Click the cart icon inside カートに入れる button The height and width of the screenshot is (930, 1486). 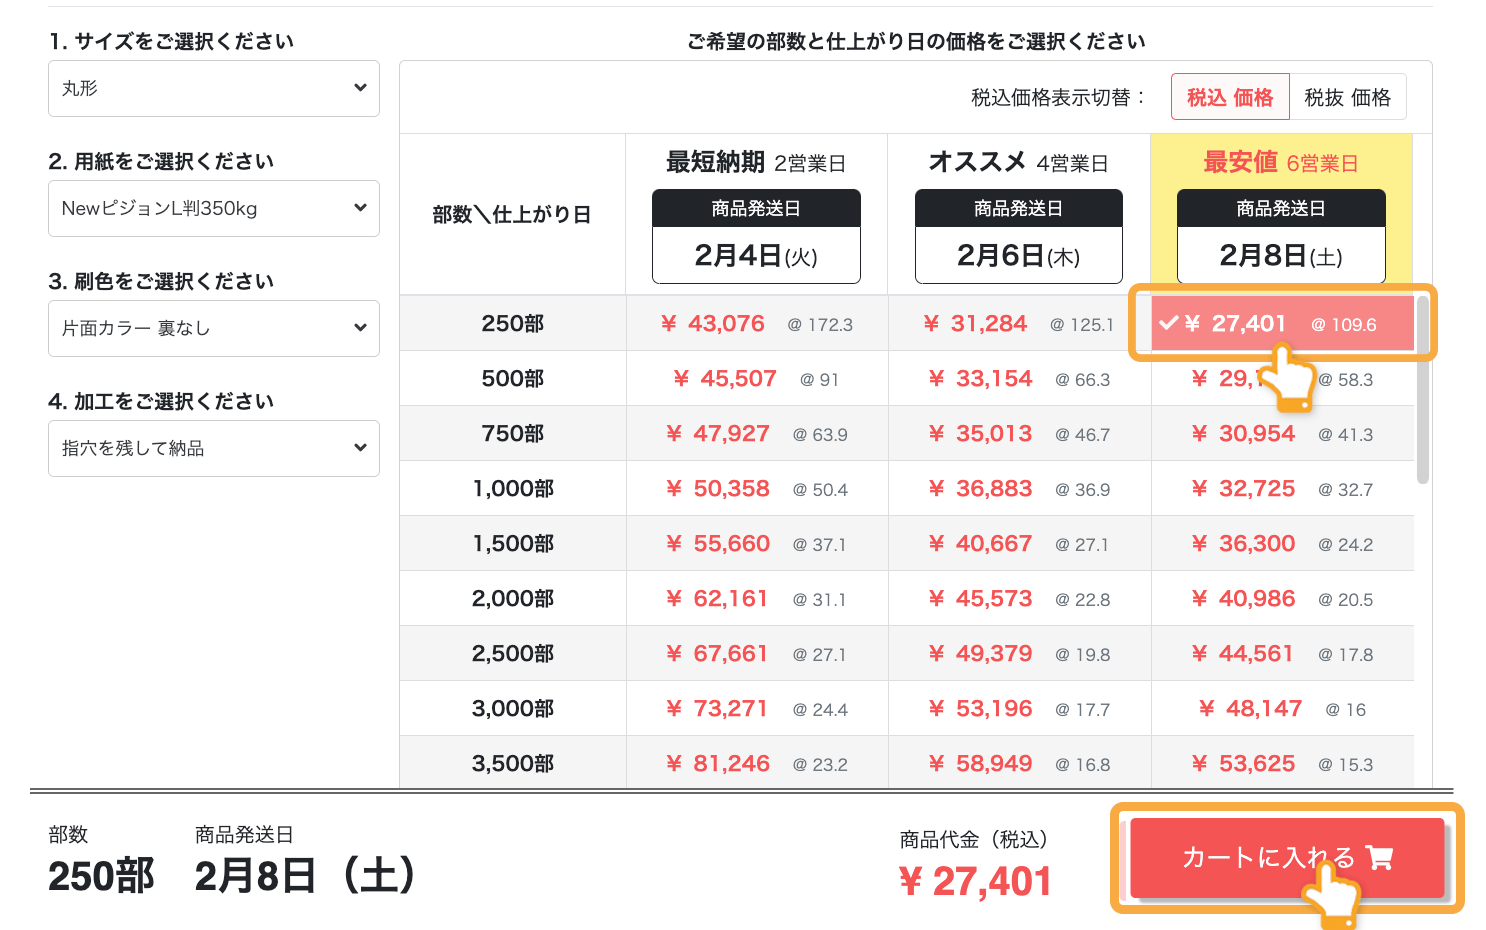(x=1380, y=858)
